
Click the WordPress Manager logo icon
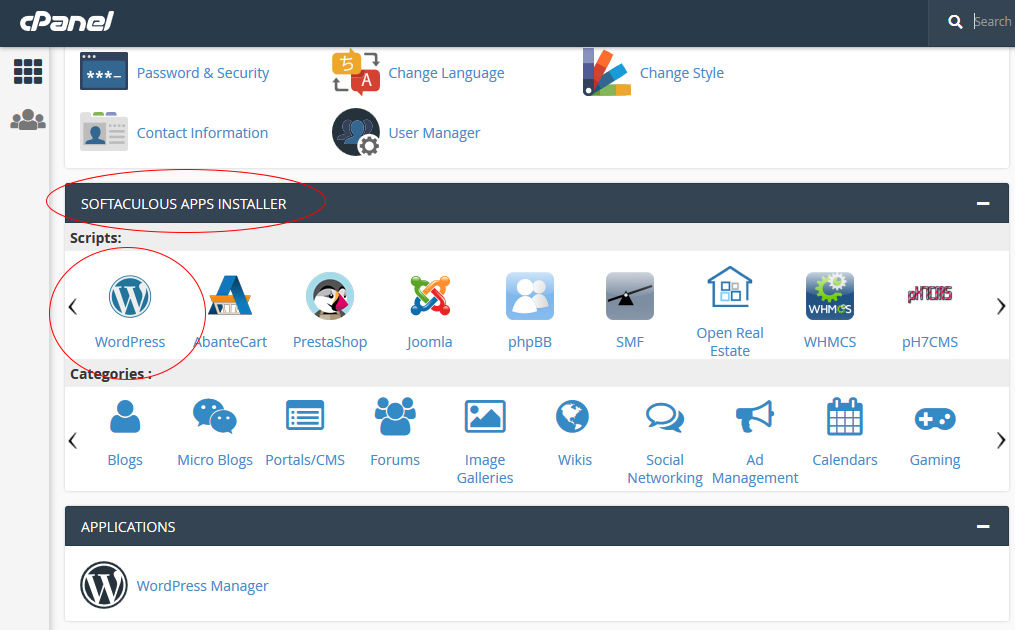[x=104, y=585]
